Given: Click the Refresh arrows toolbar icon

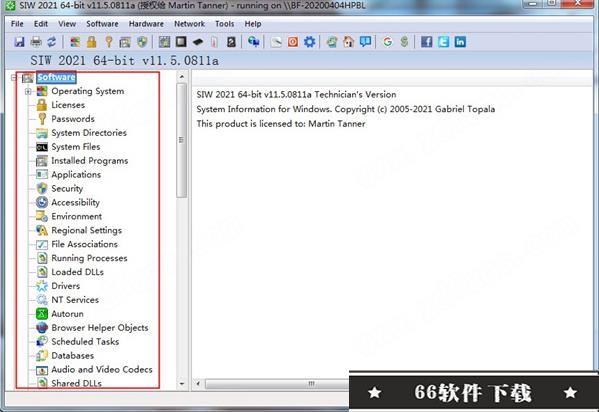Looking at the screenshot, I should 52,42.
